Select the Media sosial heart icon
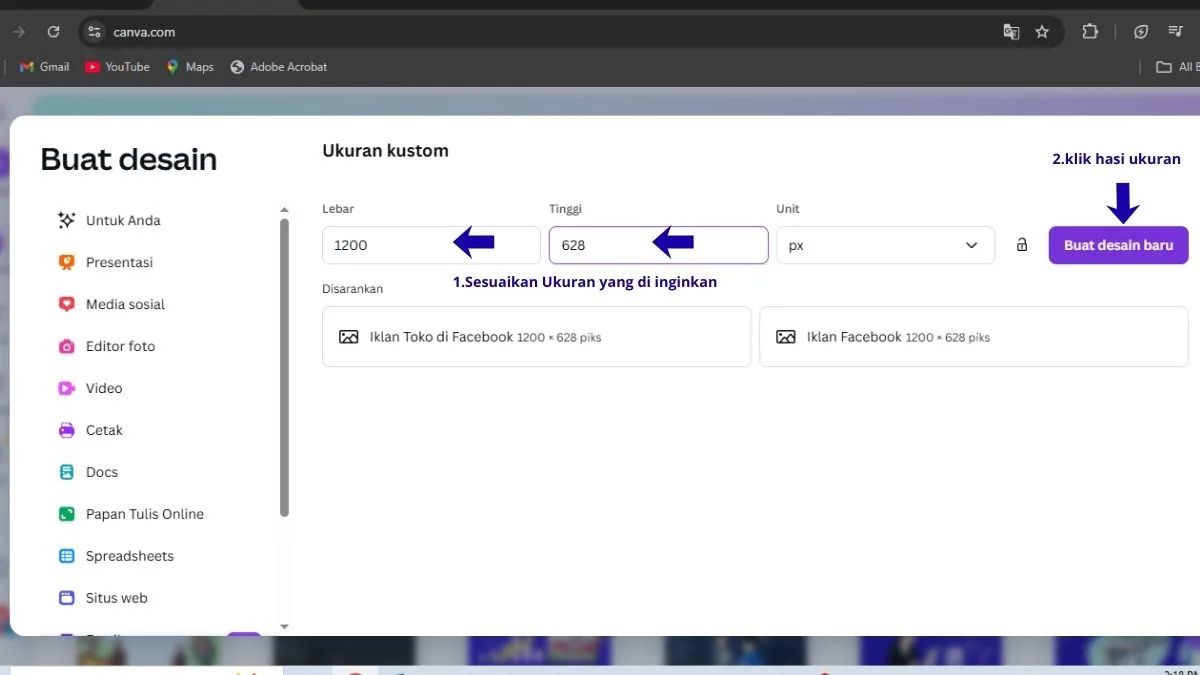 [67, 304]
